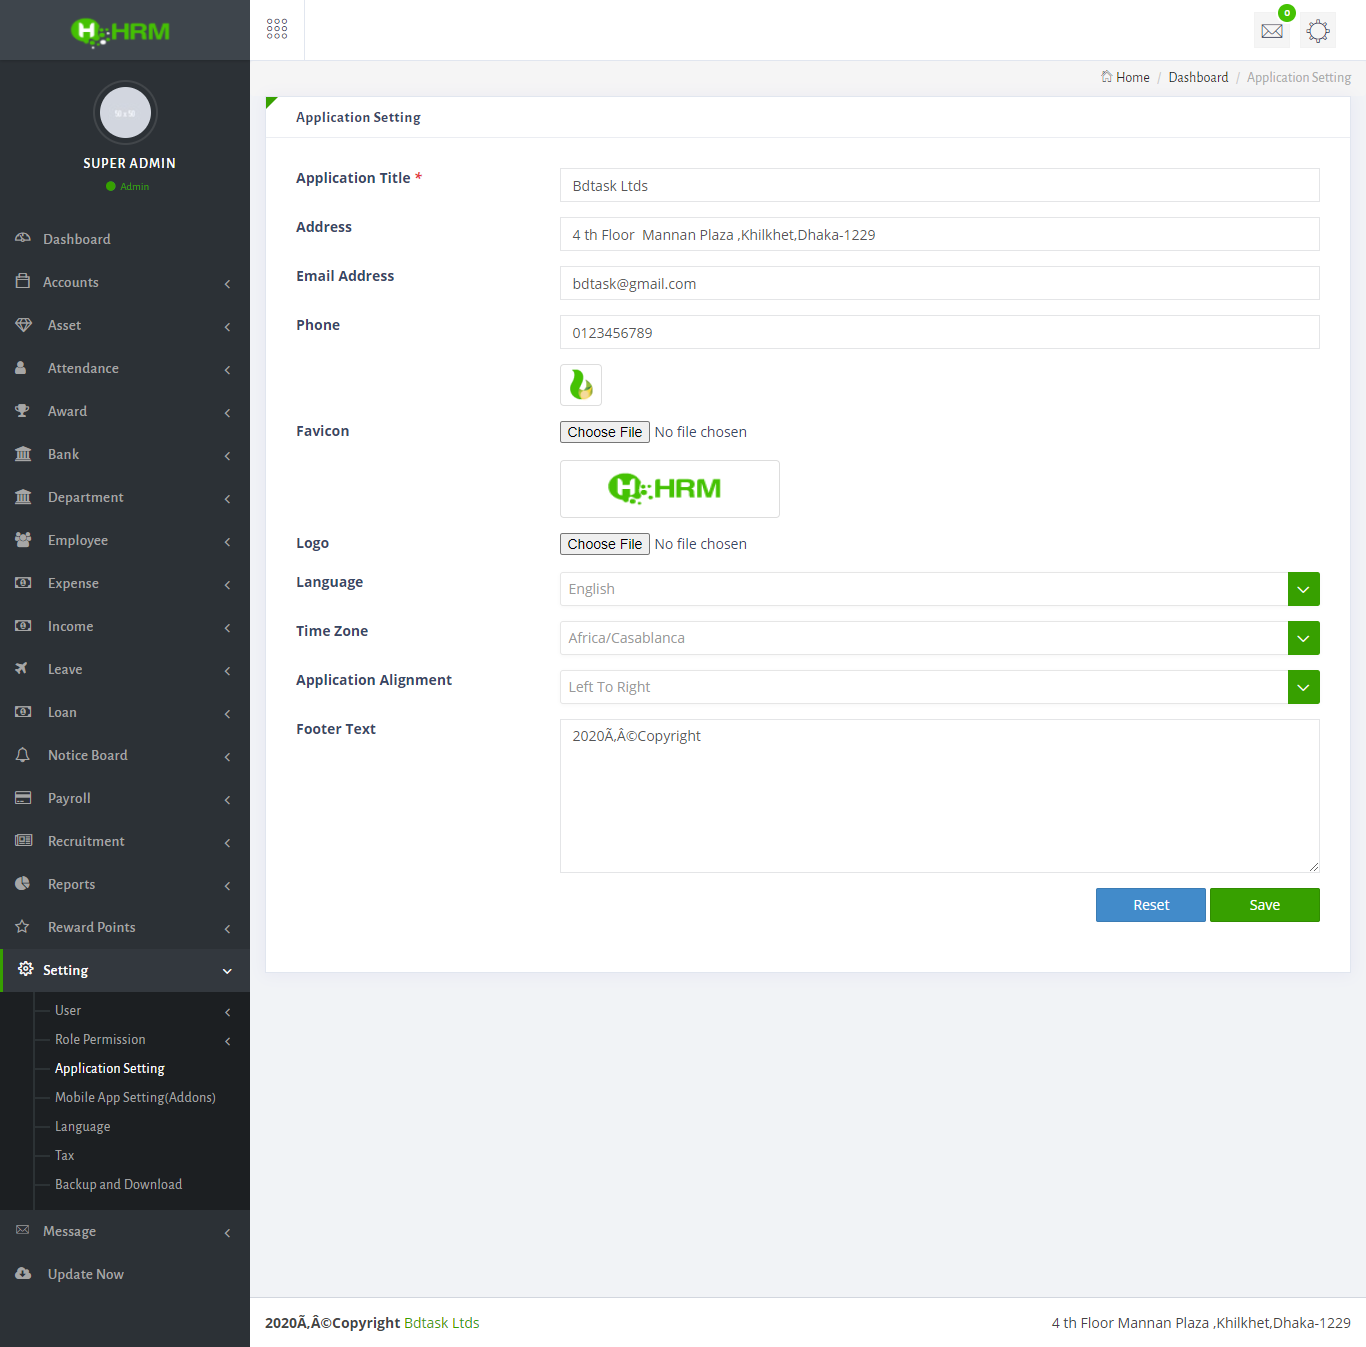Open the Payroll section icon
The height and width of the screenshot is (1347, 1366).
pos(24,797)
